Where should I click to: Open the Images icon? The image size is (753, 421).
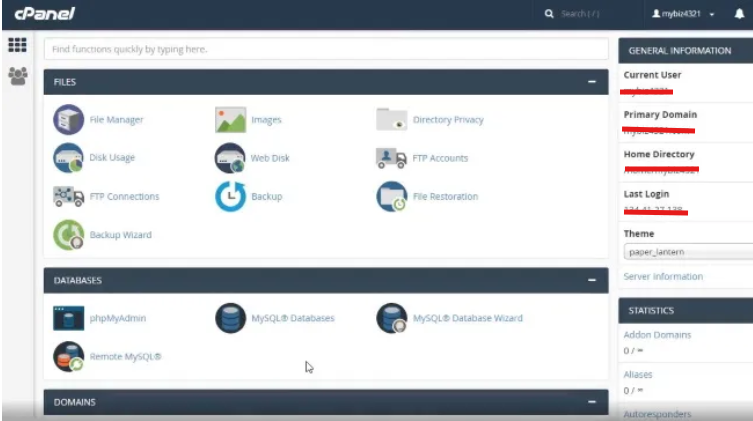231,120
